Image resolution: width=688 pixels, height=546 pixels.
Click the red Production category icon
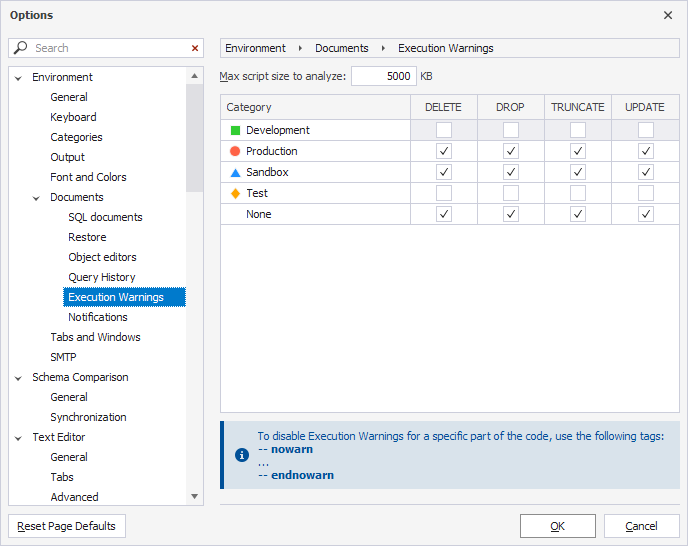[x=235, y=151]
